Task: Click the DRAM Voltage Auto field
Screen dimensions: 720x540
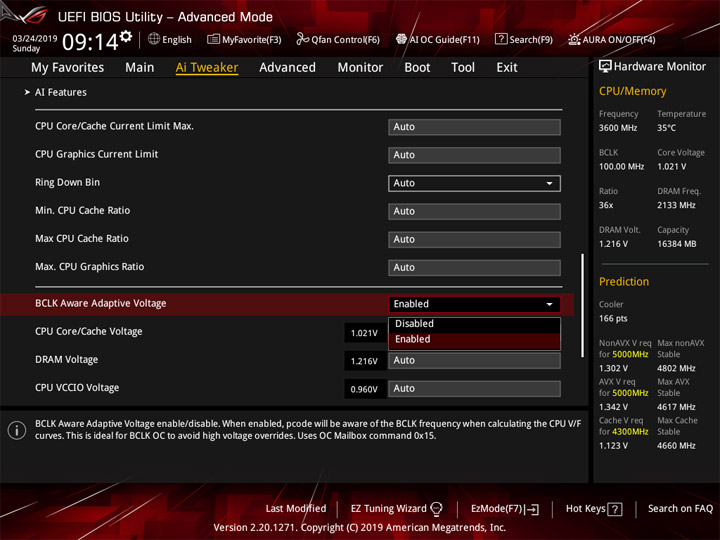Action: click(474, 360)
